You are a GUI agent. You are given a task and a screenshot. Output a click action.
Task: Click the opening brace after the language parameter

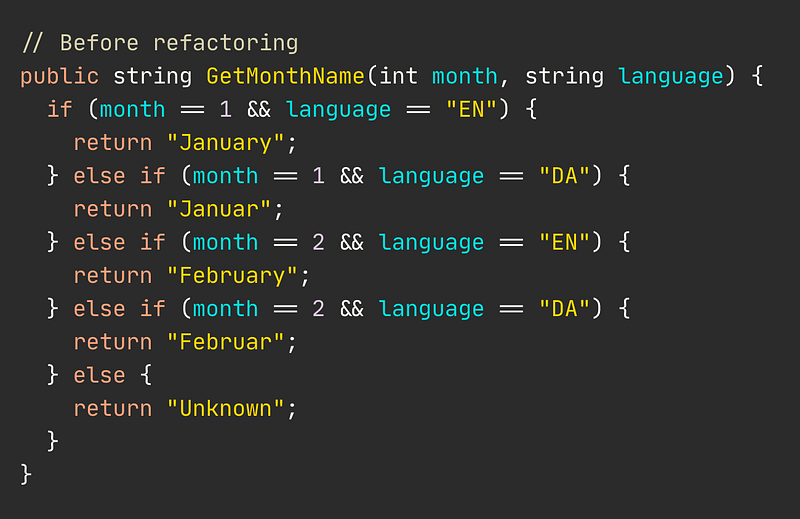tap(758, 76)
